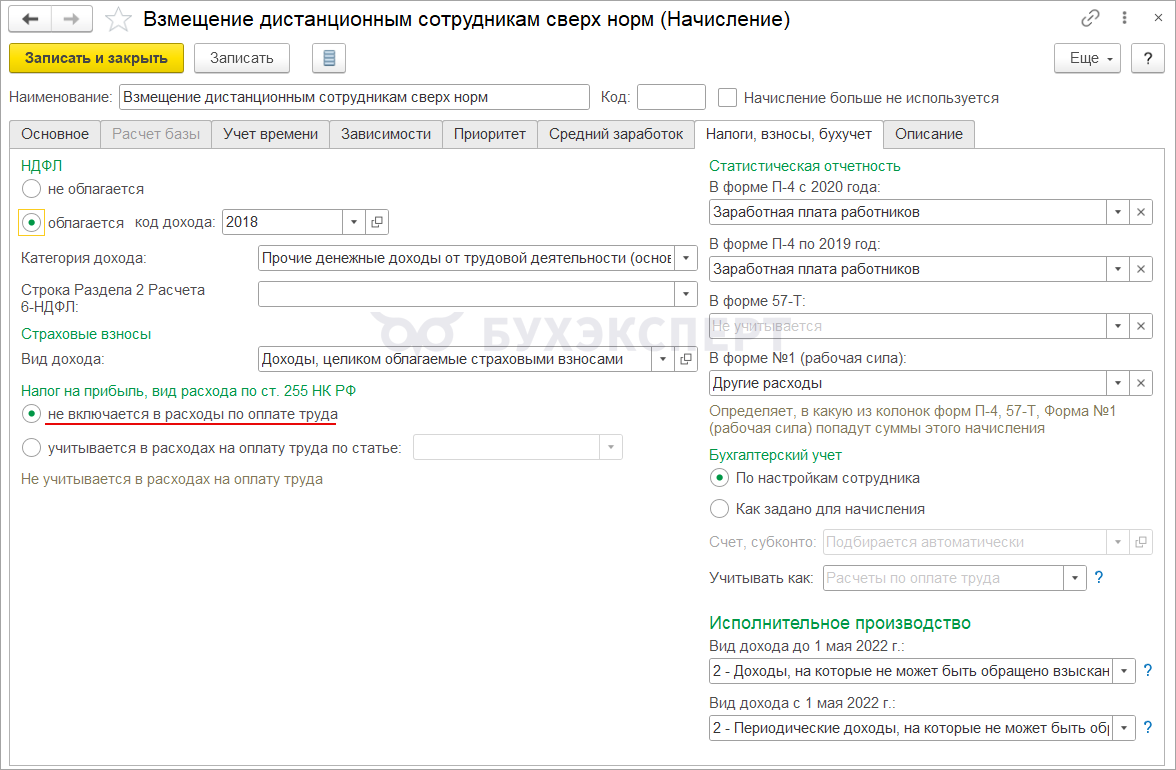Expand the Вид дохода страховые взносы dropdown

pos(663,359)
